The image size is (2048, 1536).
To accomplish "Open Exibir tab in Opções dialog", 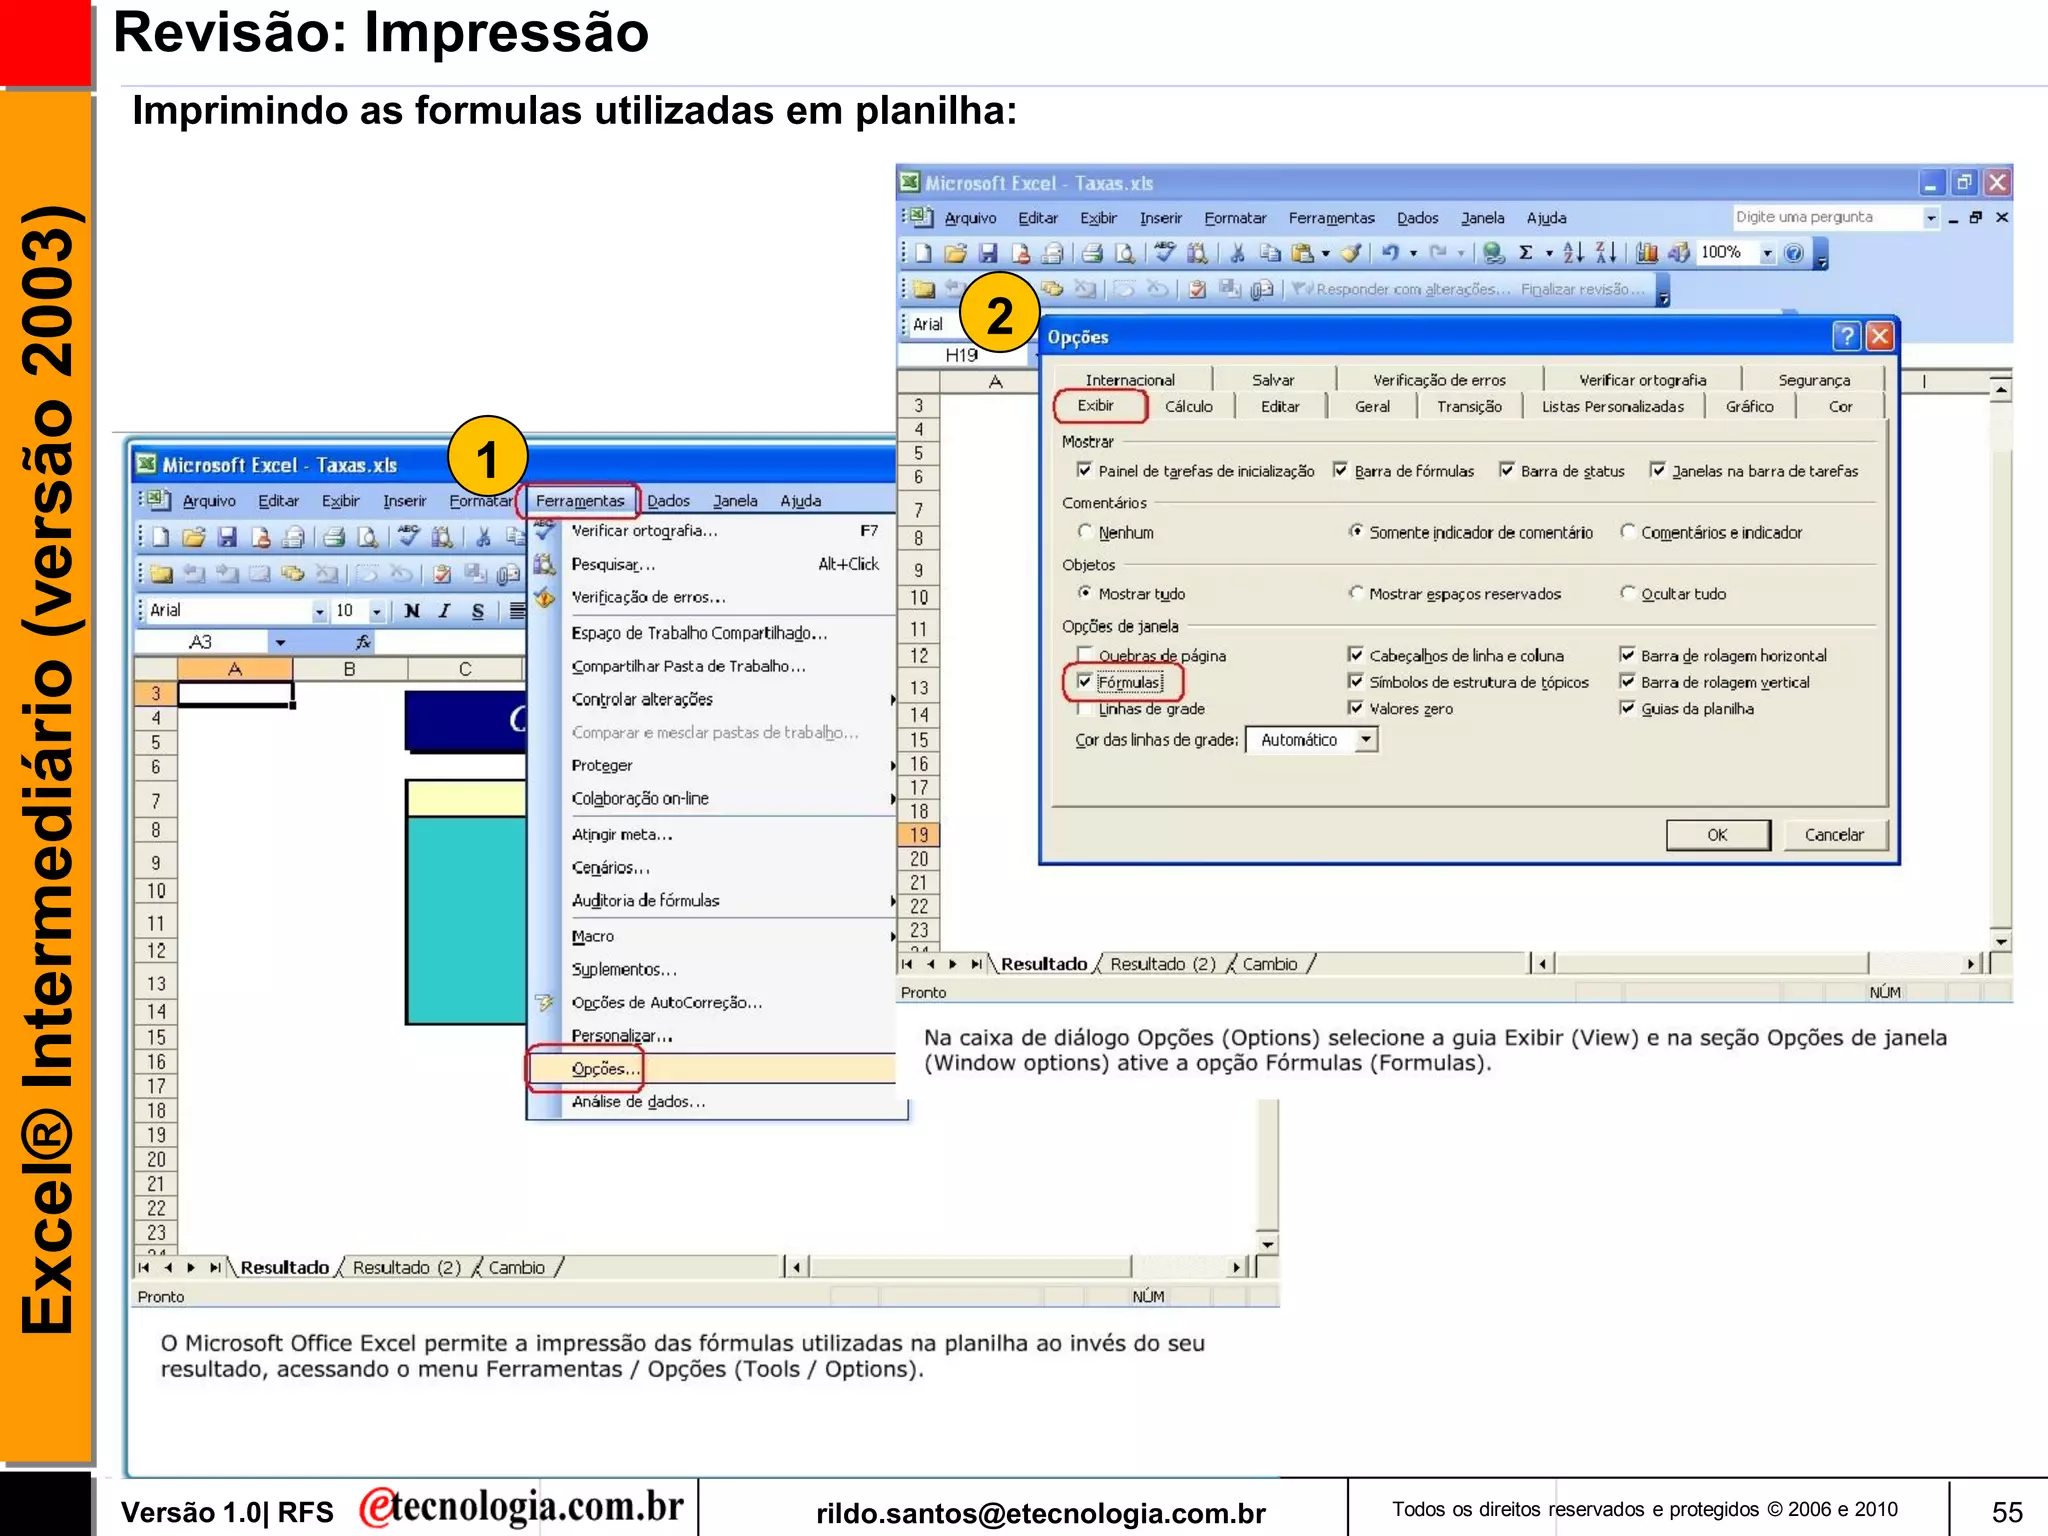I will tap(1096, 405).
